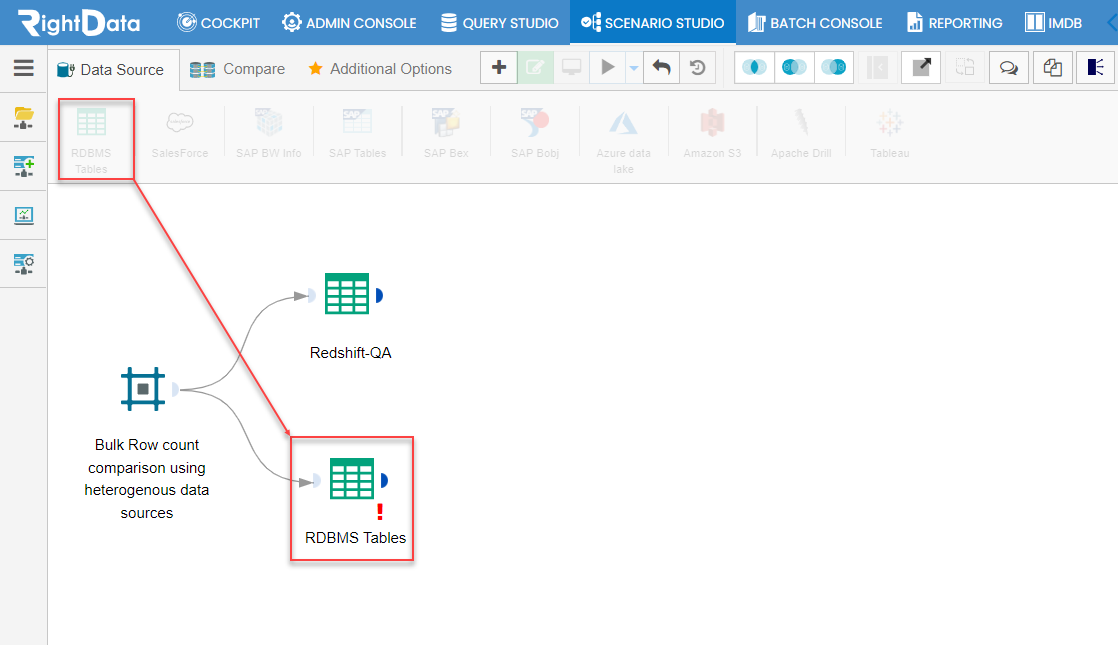Go to Cockpit in top navigation
This screenshot has height=645, width=1118.
coord(218,23)
